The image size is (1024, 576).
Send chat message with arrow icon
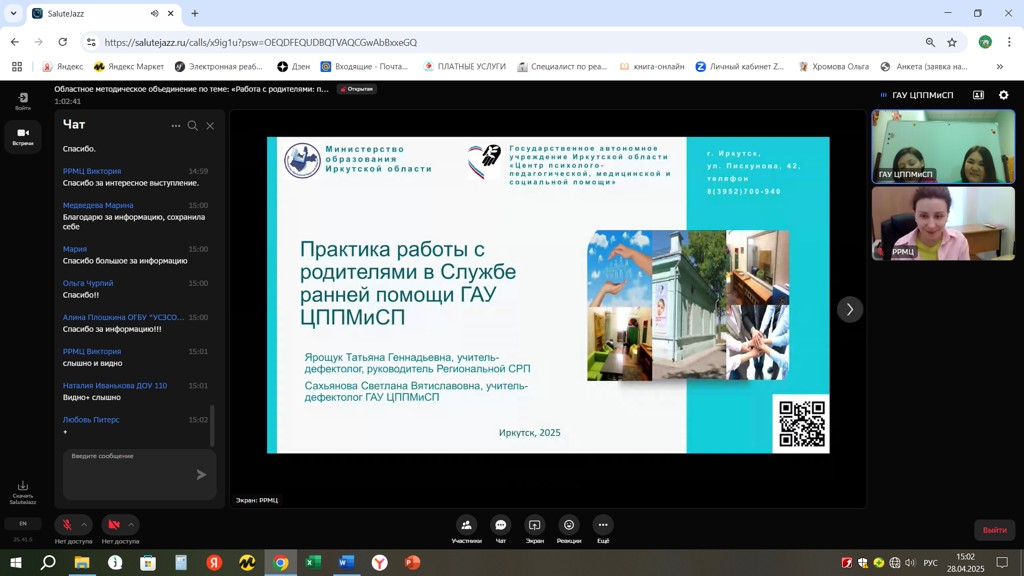coord(201,475)
